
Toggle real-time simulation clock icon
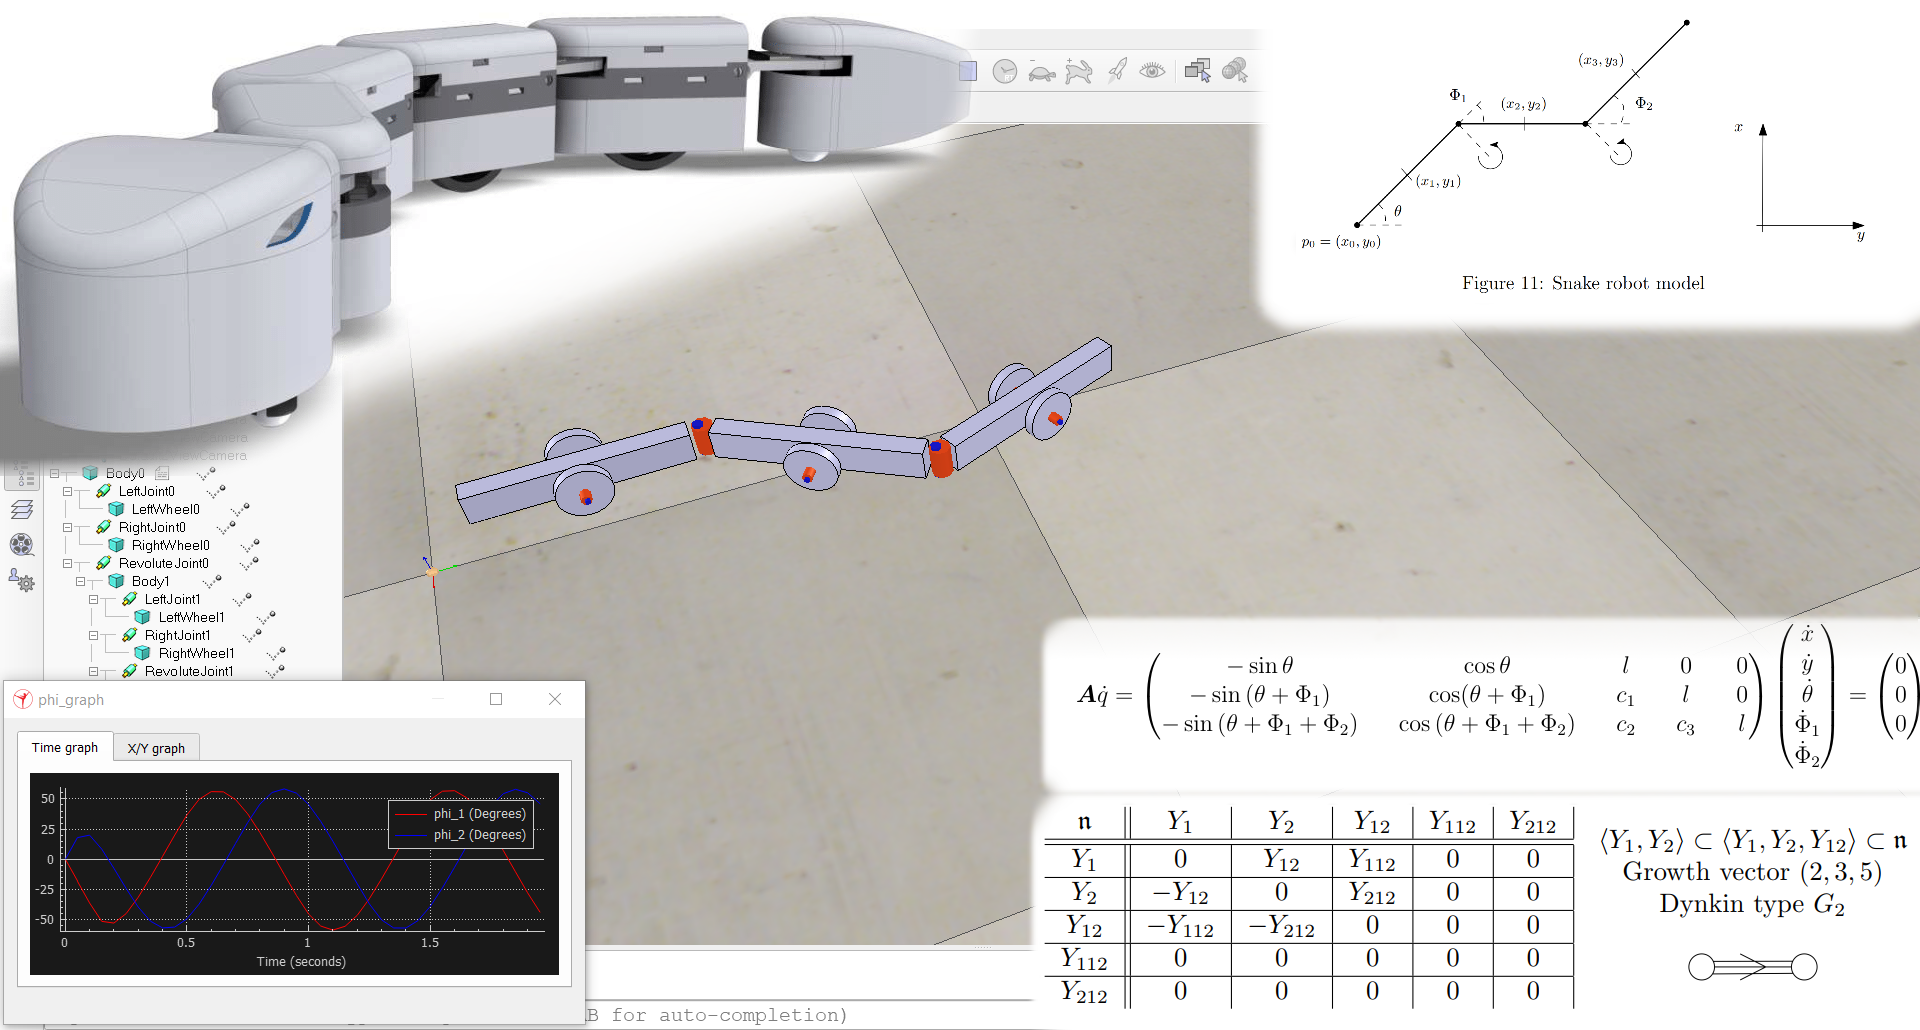pos(1004,71)
